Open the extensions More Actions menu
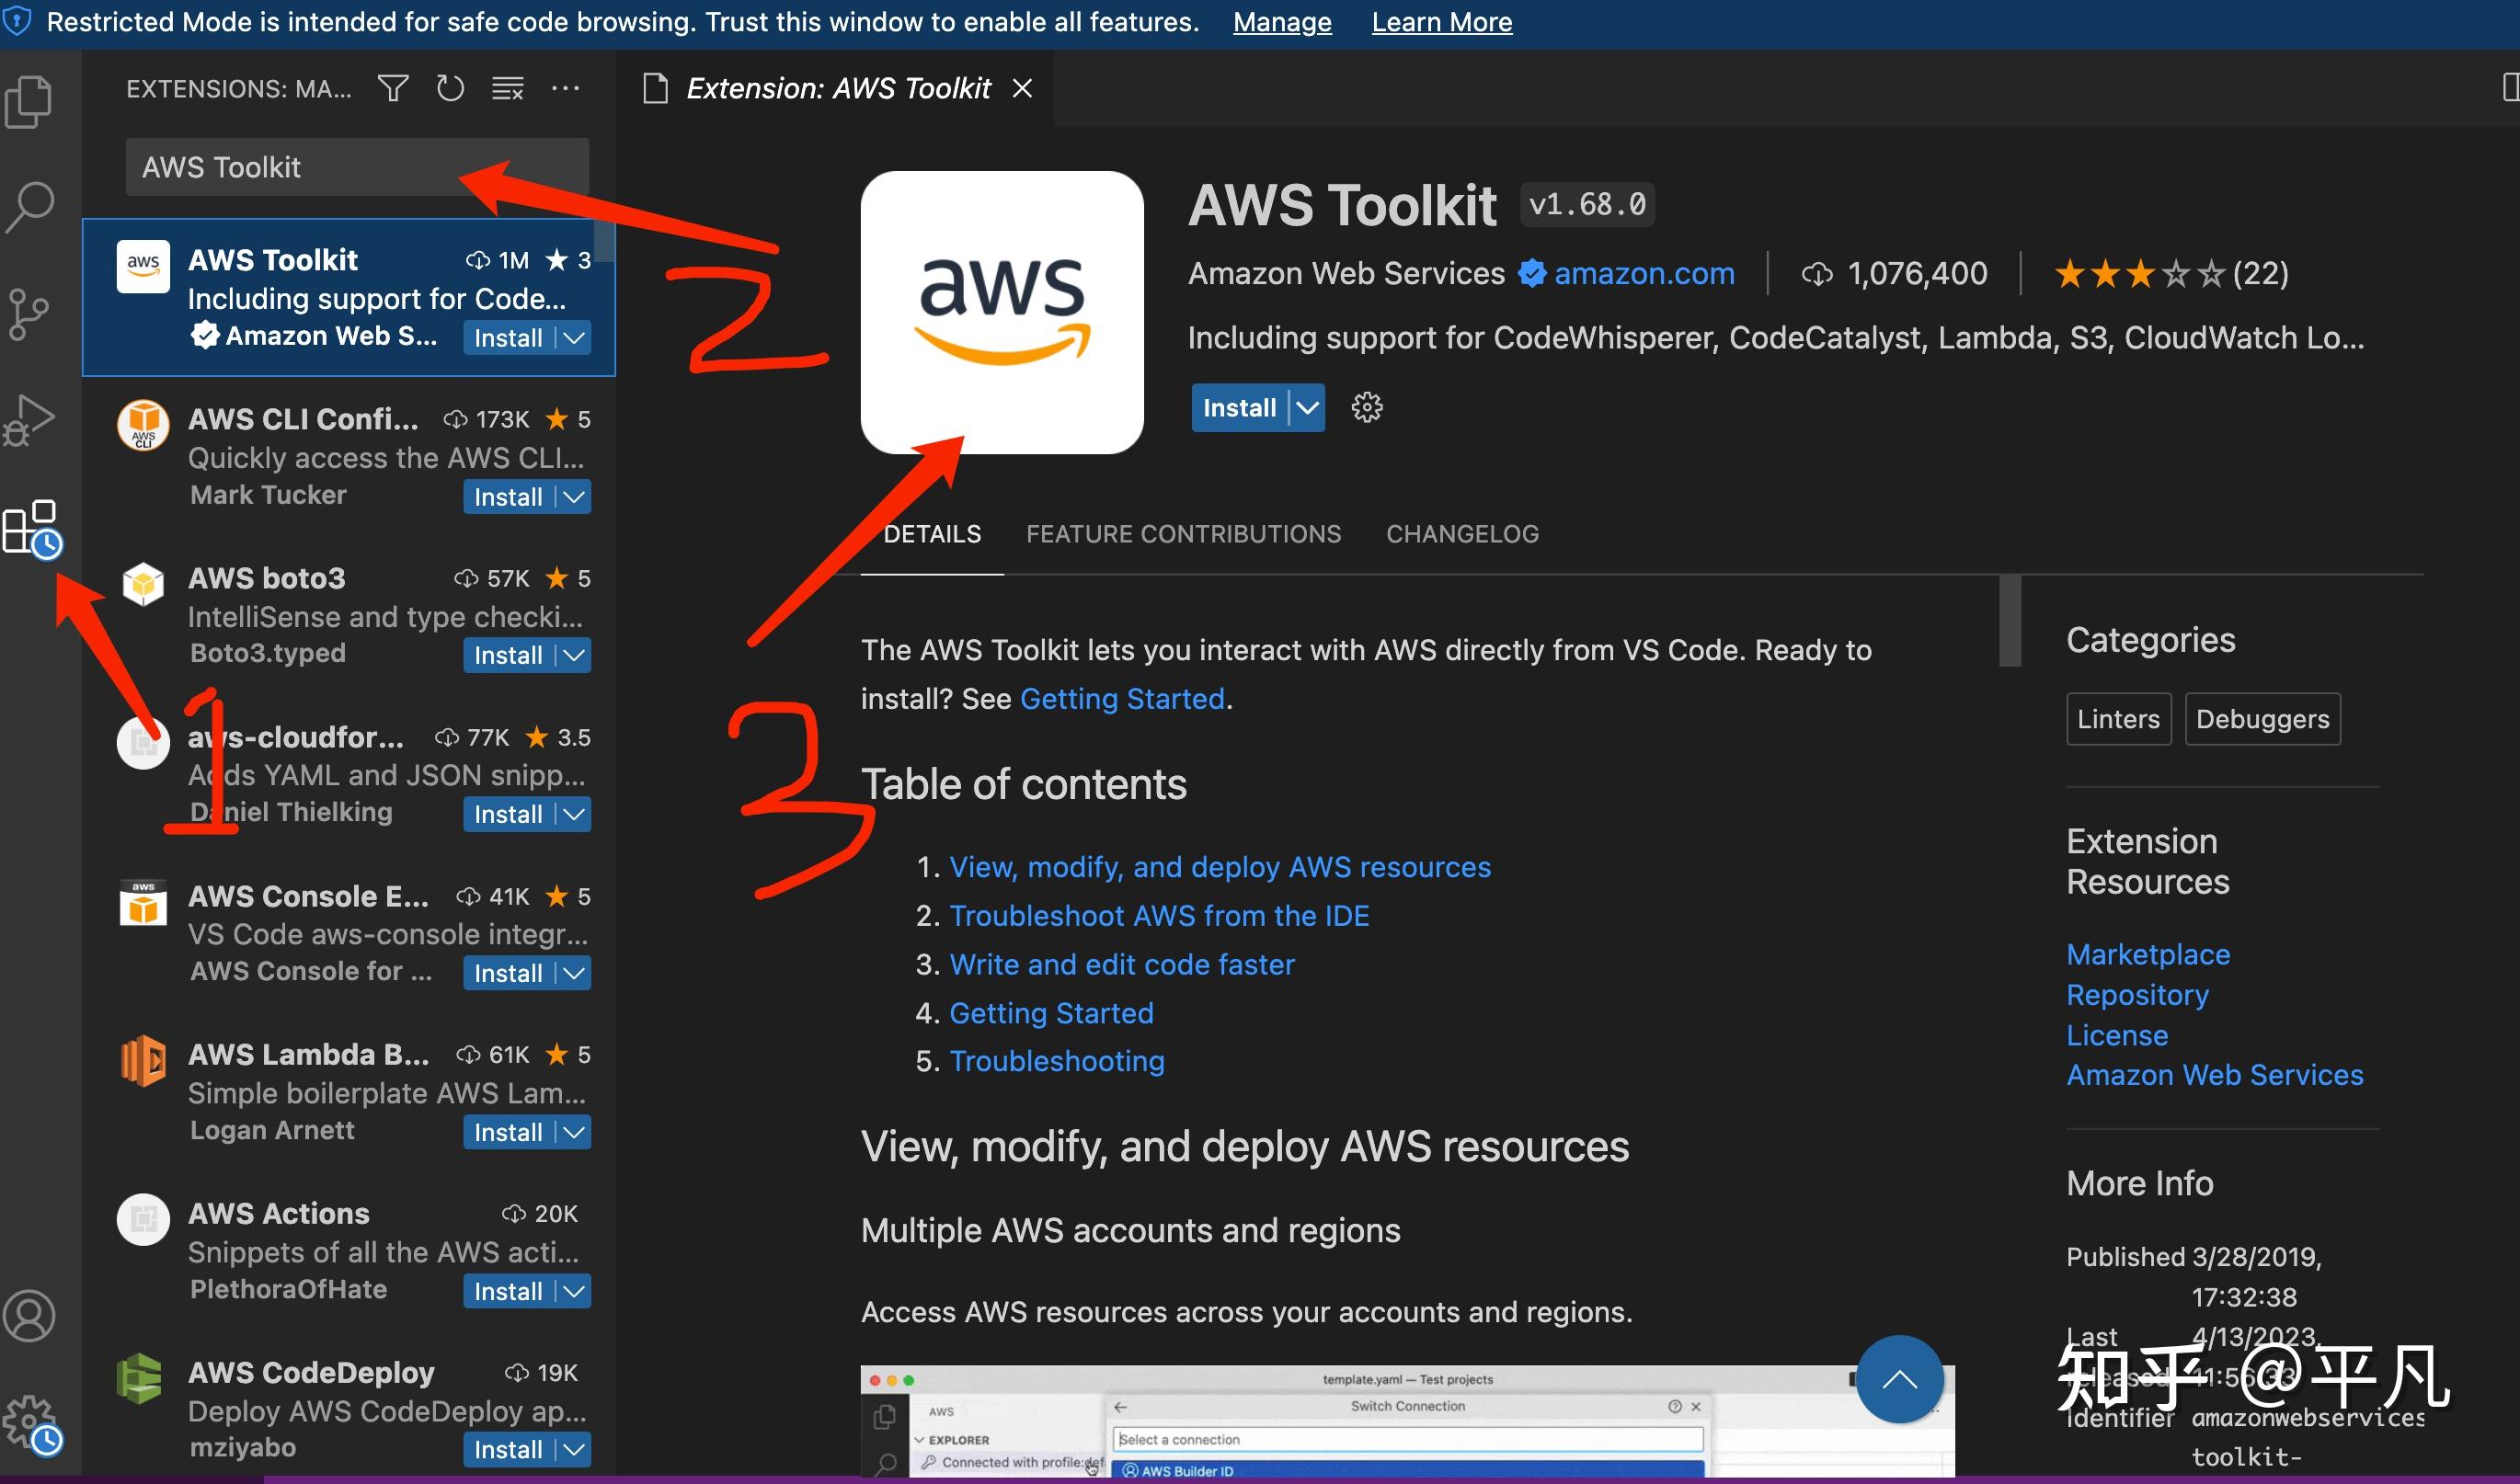The image size is (2520, 1484). [x=566, y=89]
